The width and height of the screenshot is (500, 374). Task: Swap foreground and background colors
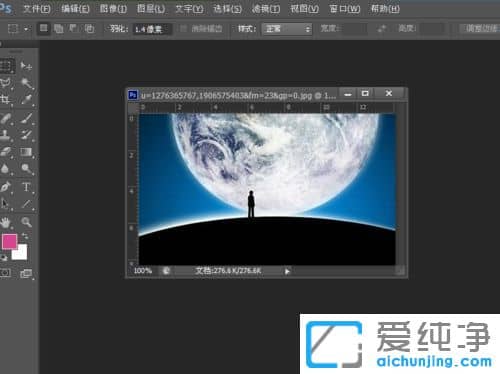25,236
